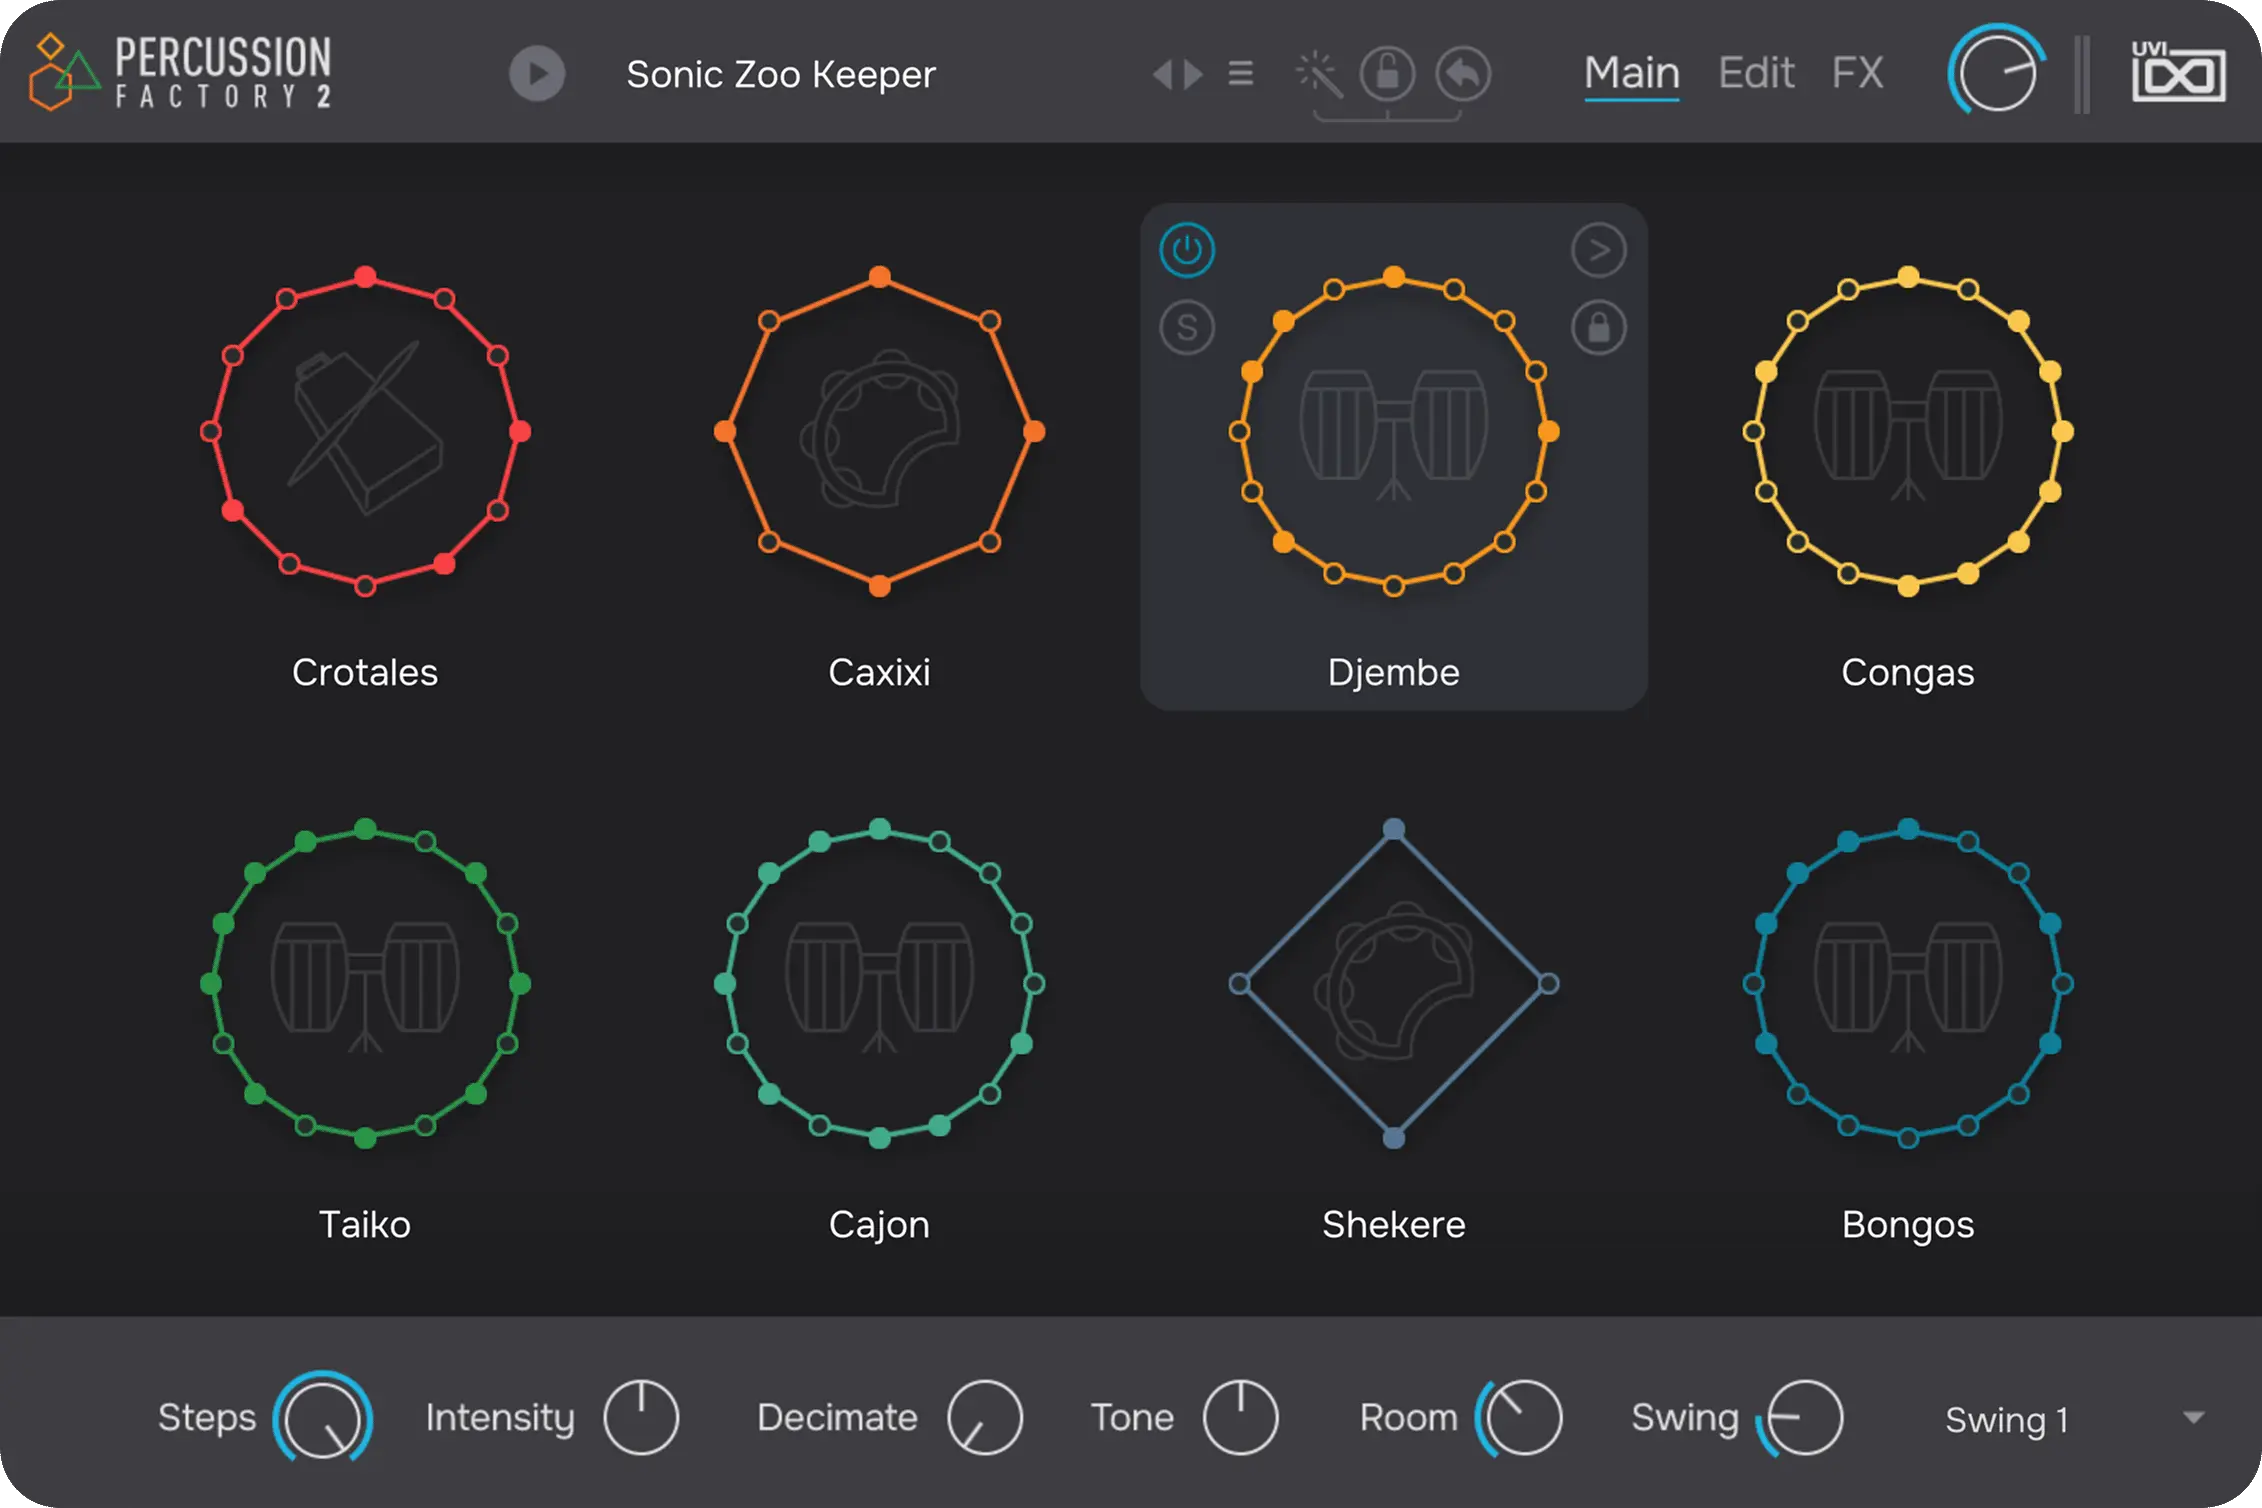The width and height of the screenshot is (2262, 1508).
Task: Toggle the top step of Crotales ring
Action: point(366,277)
